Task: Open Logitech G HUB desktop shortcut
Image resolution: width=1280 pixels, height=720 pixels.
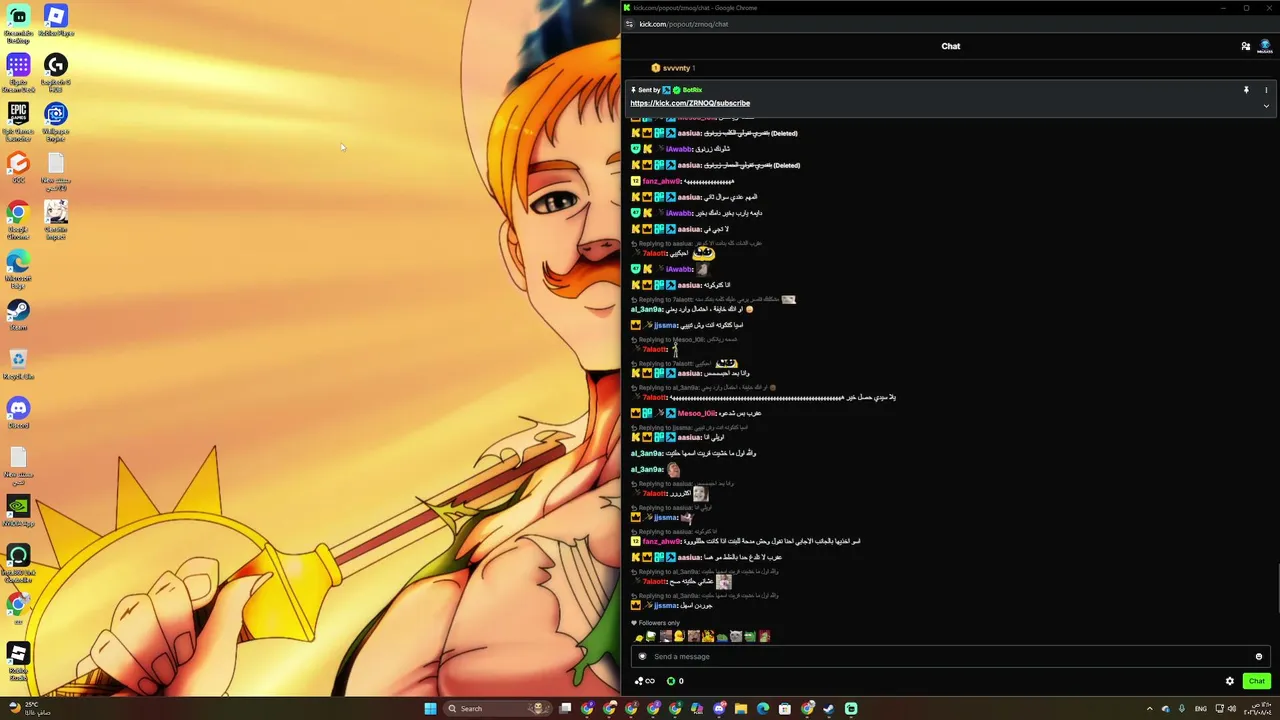Action: coord(56,71)
